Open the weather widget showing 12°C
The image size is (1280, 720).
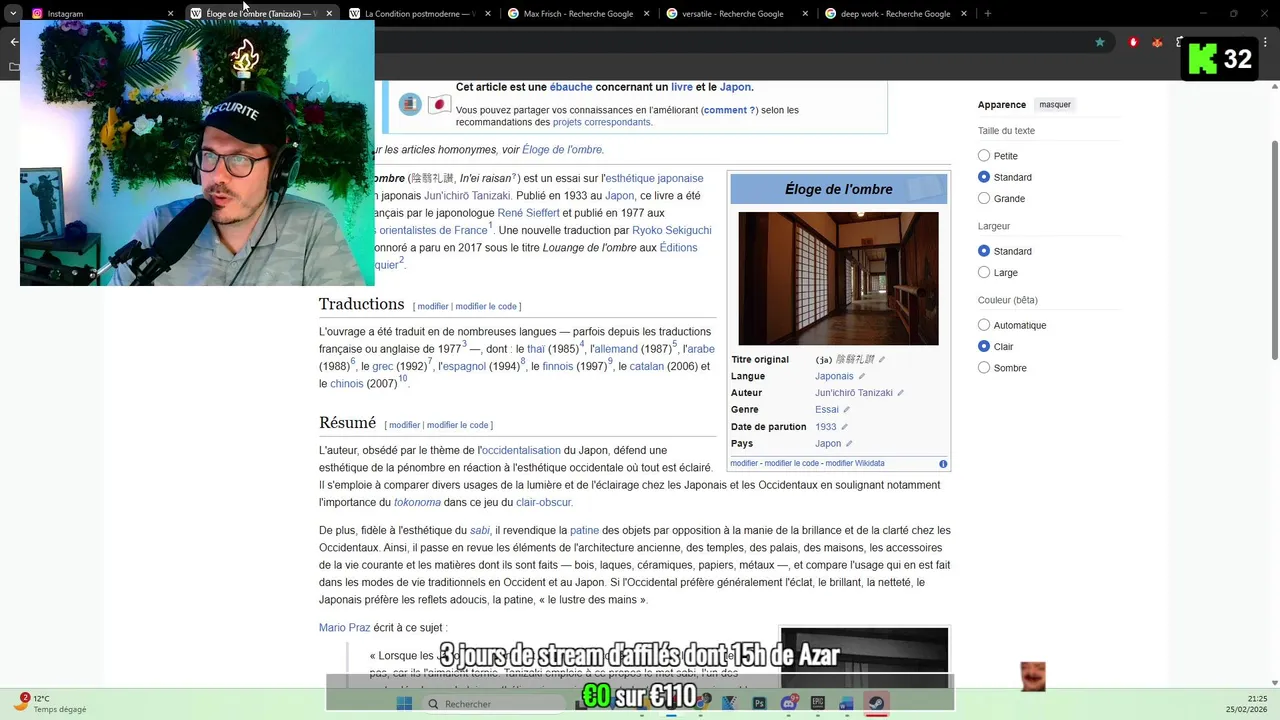point(50,703)
